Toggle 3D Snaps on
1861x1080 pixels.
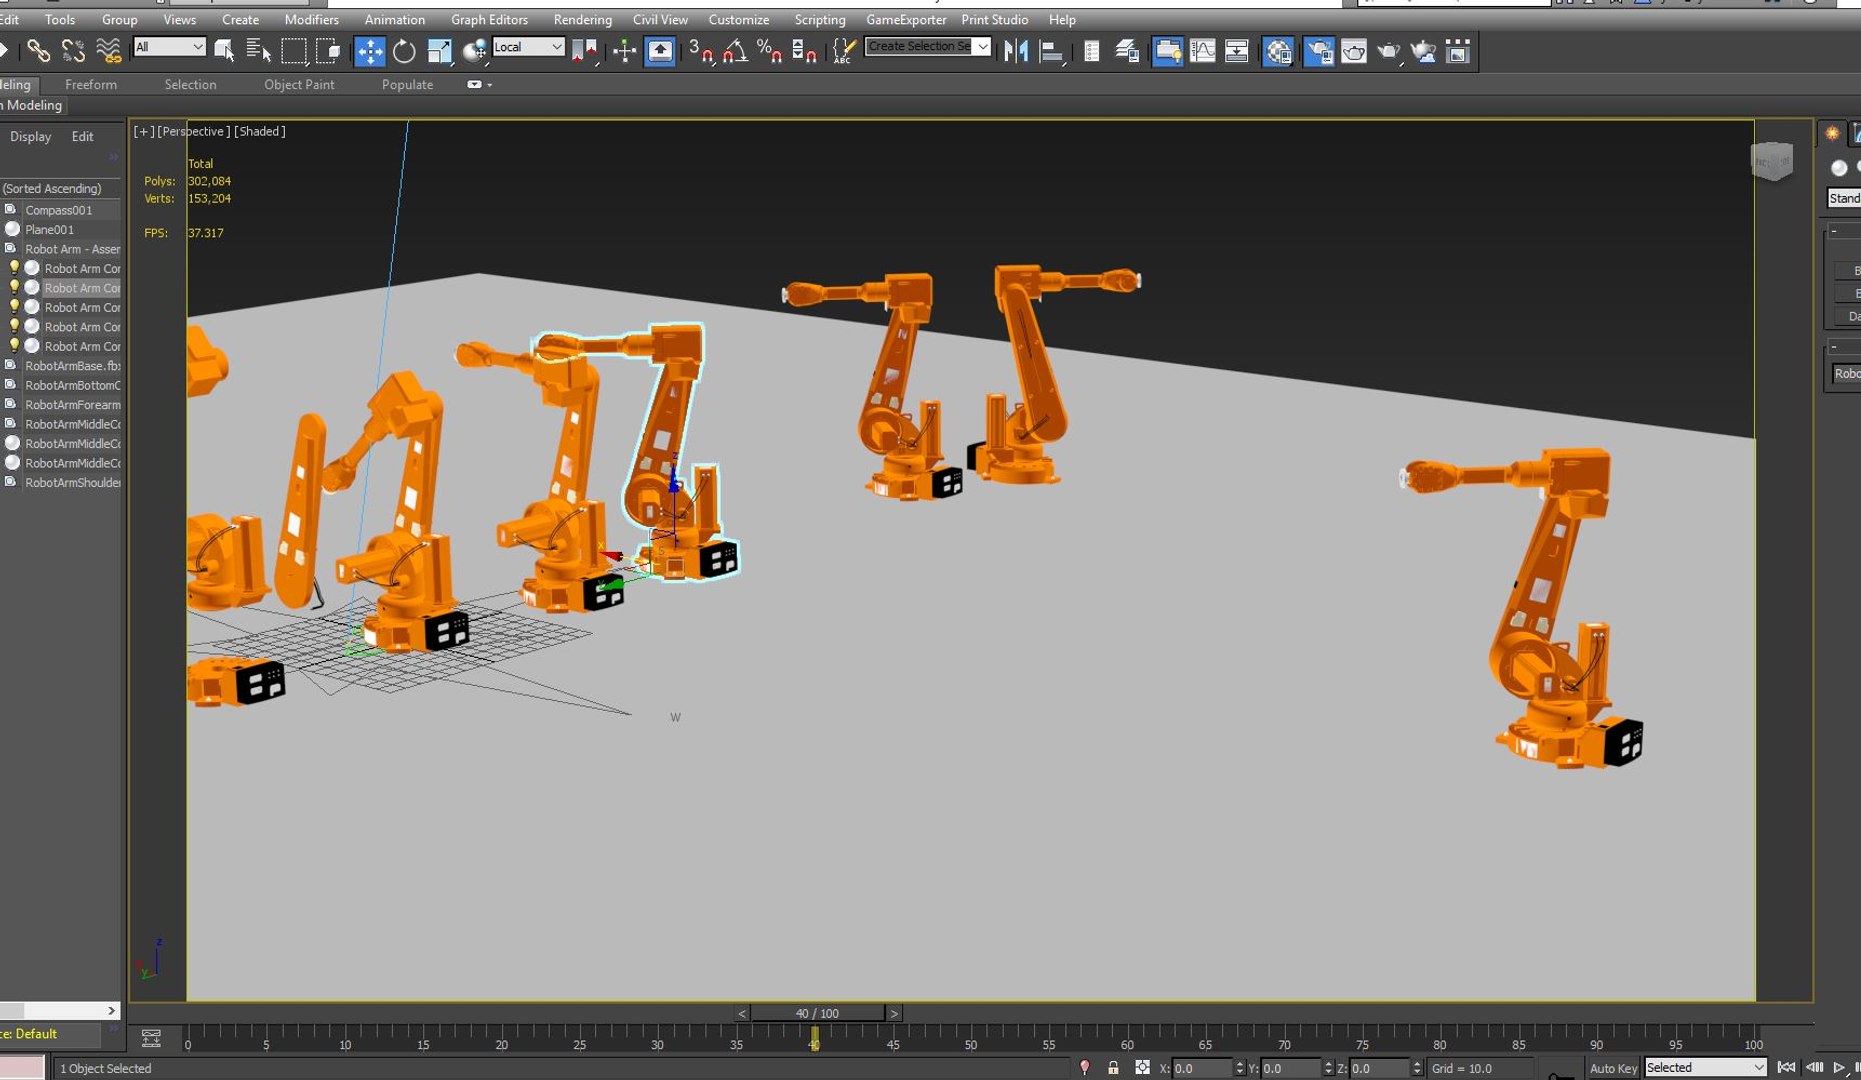[x=700, y=50]
